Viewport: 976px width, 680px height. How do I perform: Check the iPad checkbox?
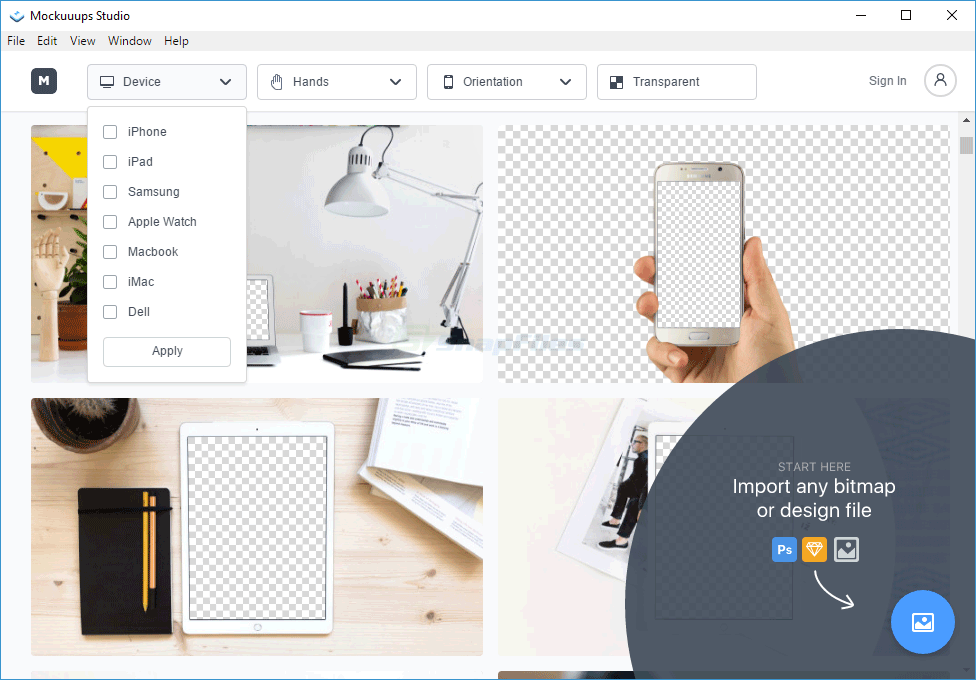pyautogui.click(x=110, y=162)
